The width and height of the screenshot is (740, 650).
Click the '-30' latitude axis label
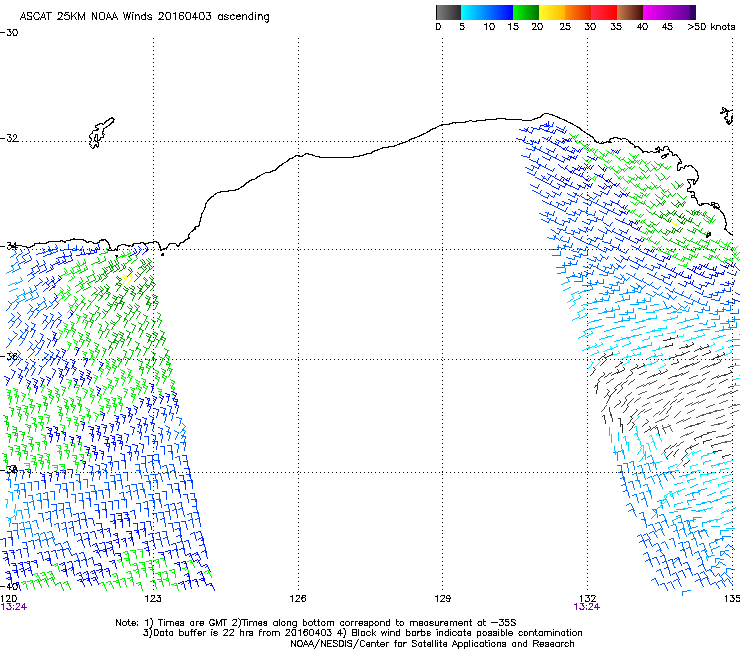click(x=9, y=33)
